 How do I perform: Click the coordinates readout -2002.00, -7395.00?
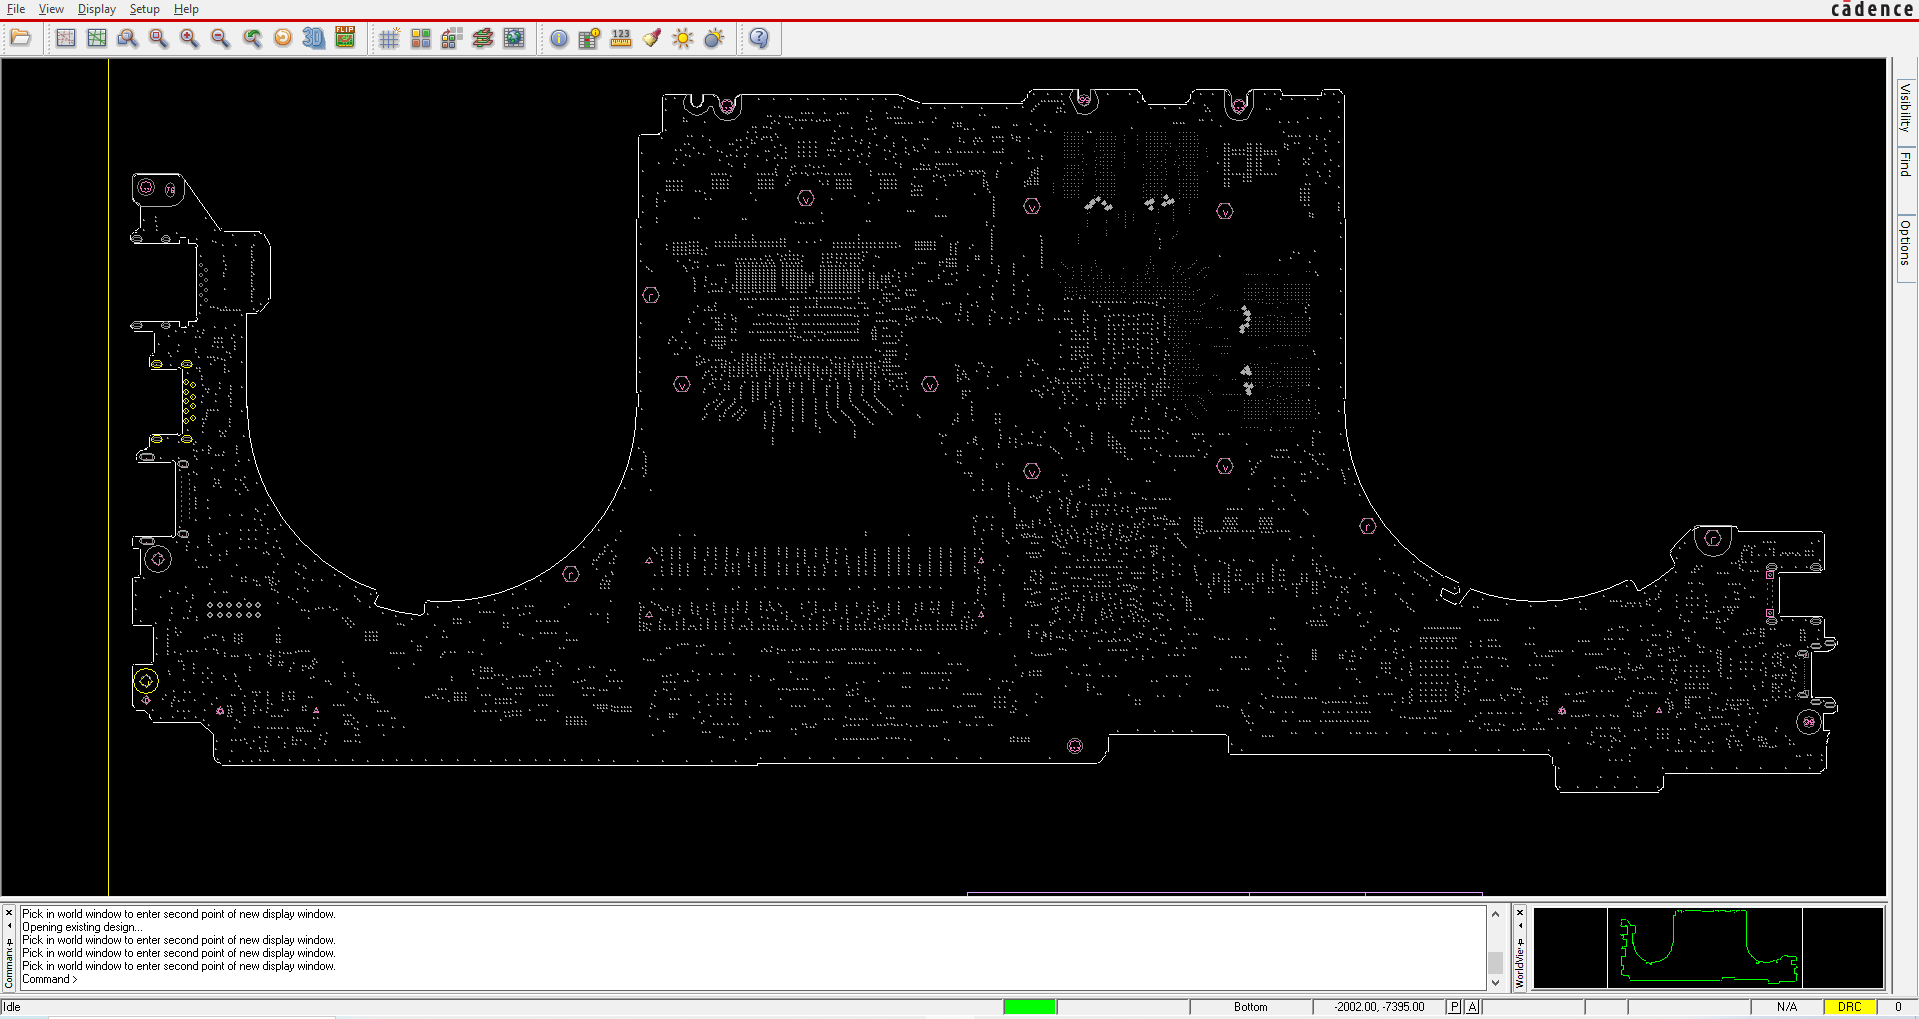(1379, 1007)
